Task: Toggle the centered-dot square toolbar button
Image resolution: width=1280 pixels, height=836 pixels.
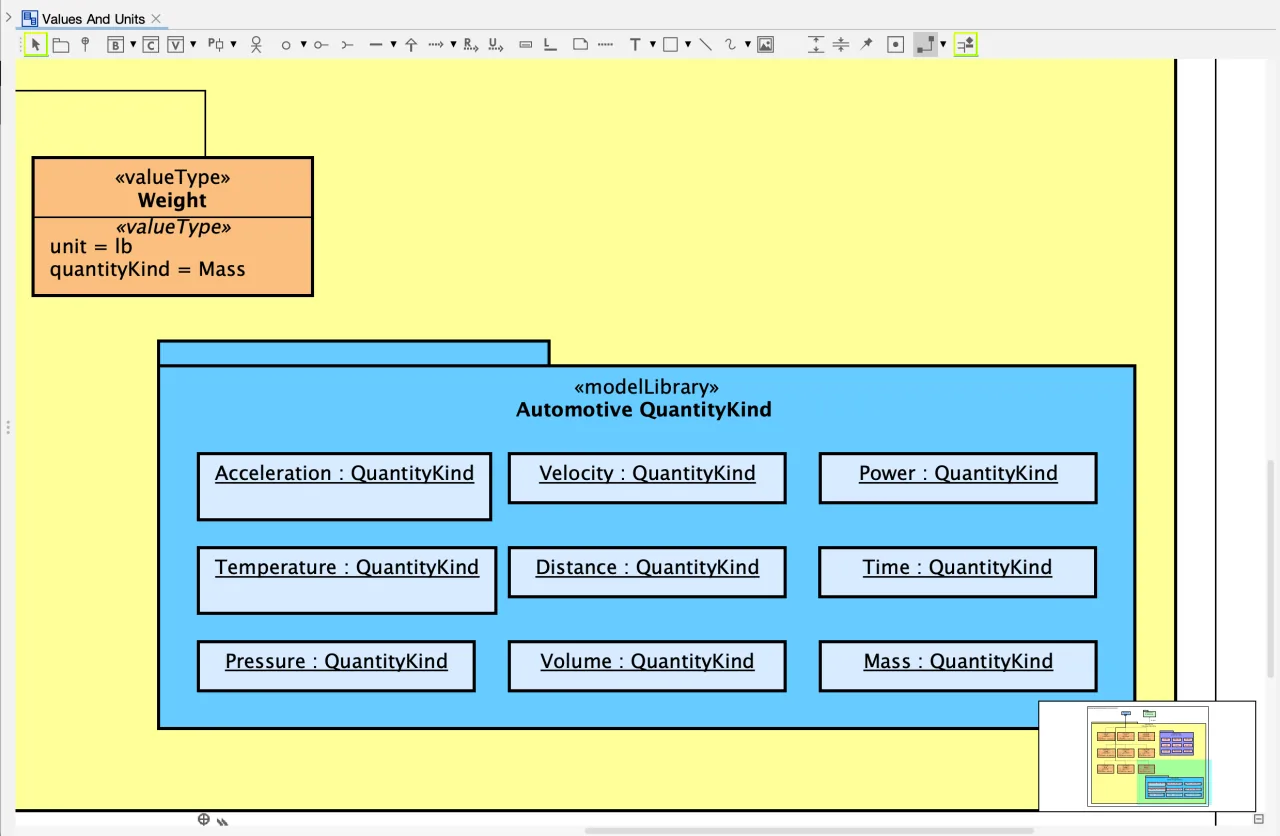Action: [x=896, y=45]
